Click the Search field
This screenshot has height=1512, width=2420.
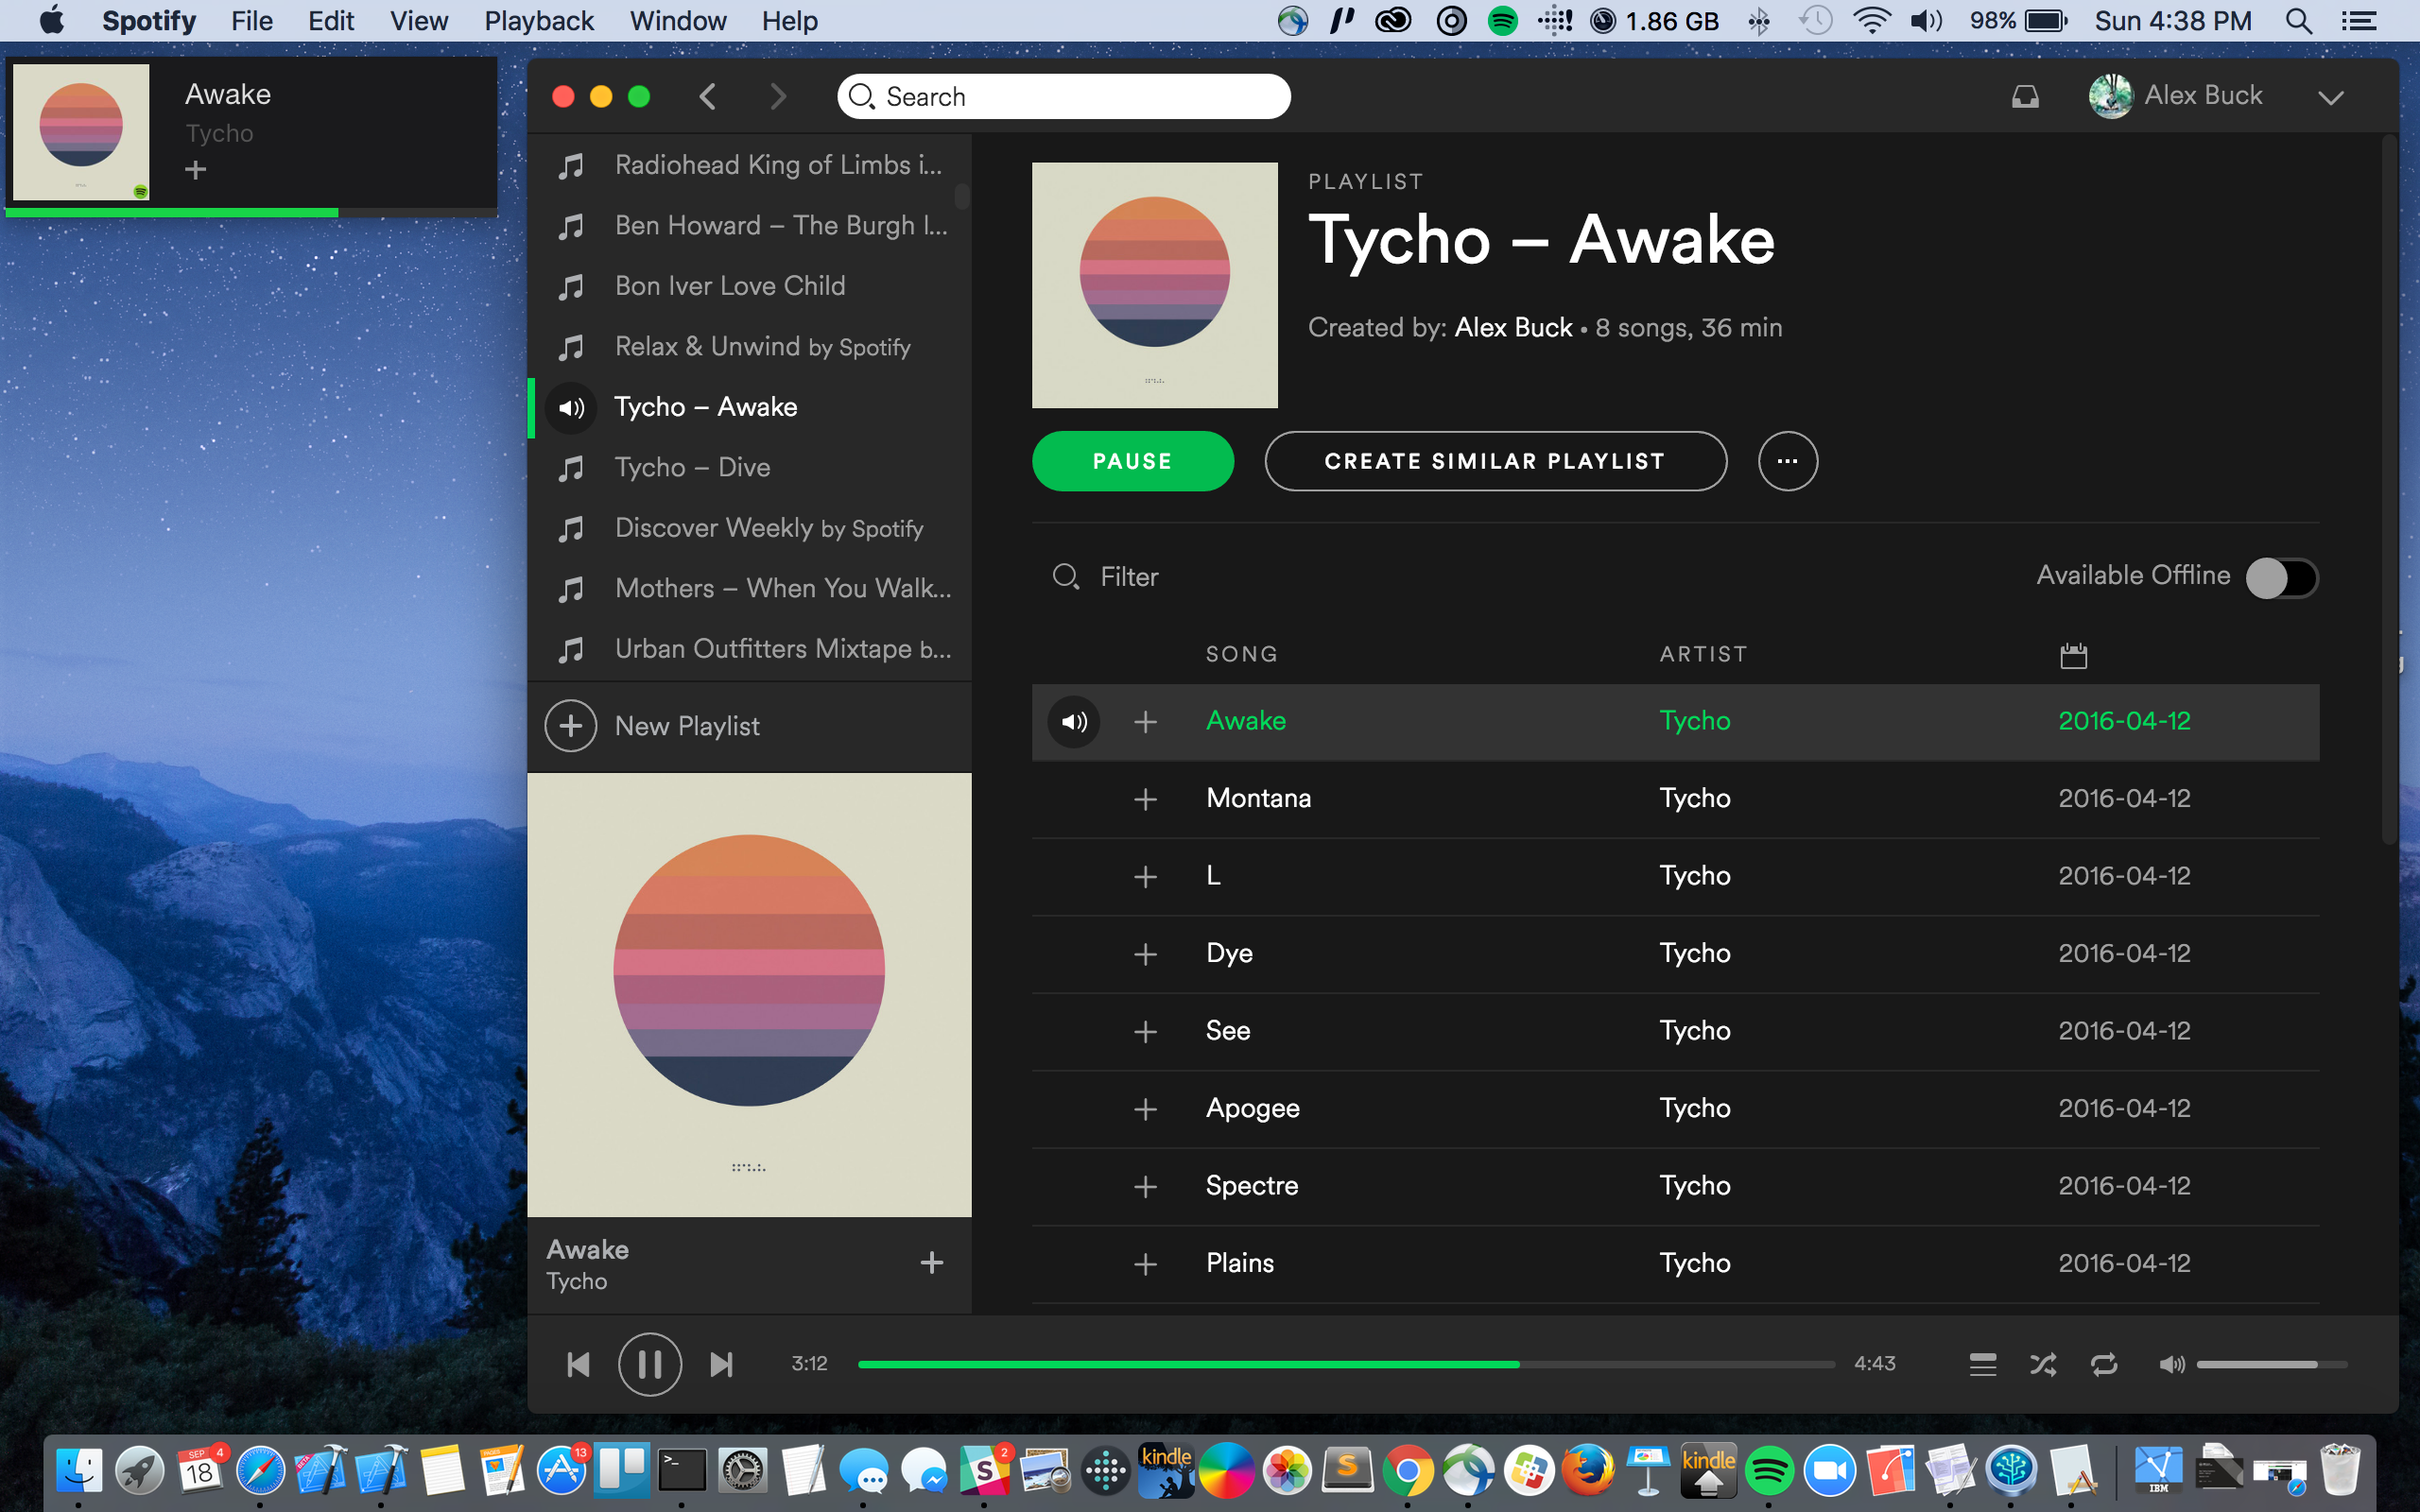click(x=1064, y=96)
